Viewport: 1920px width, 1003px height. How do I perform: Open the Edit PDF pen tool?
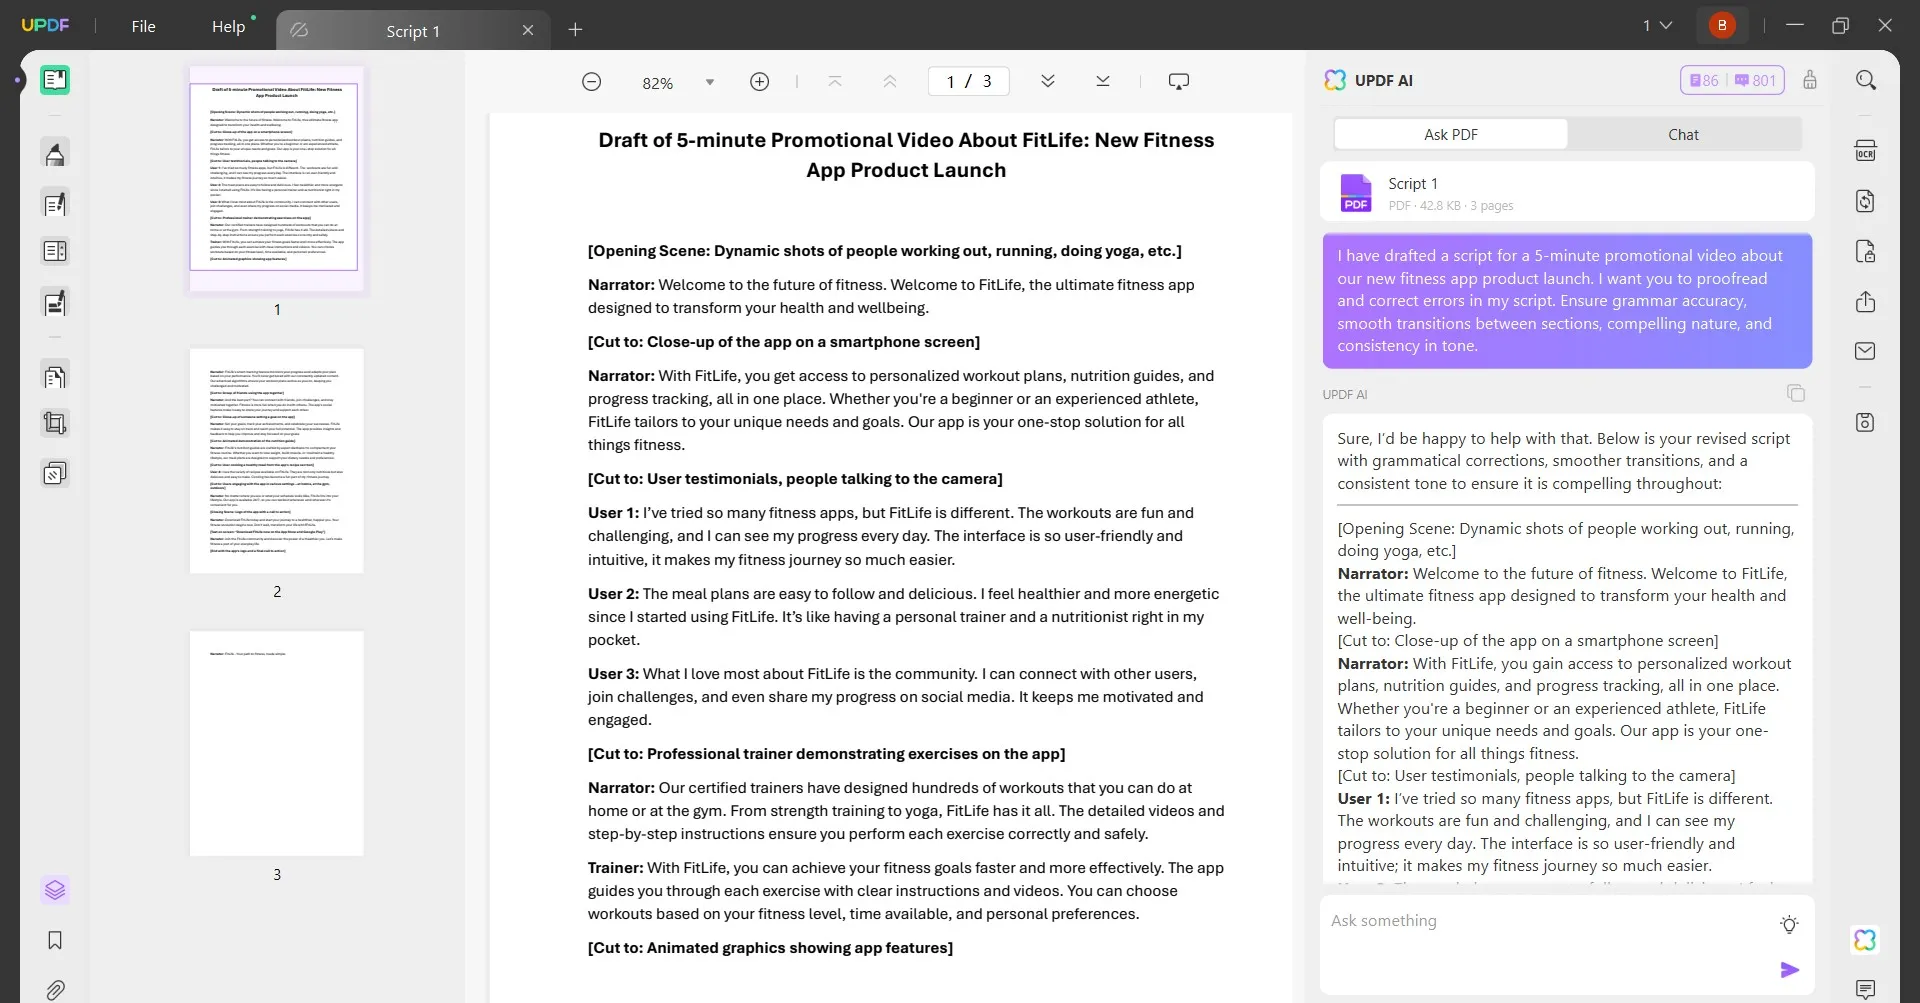pyautogui.click(x=55, y=204)
